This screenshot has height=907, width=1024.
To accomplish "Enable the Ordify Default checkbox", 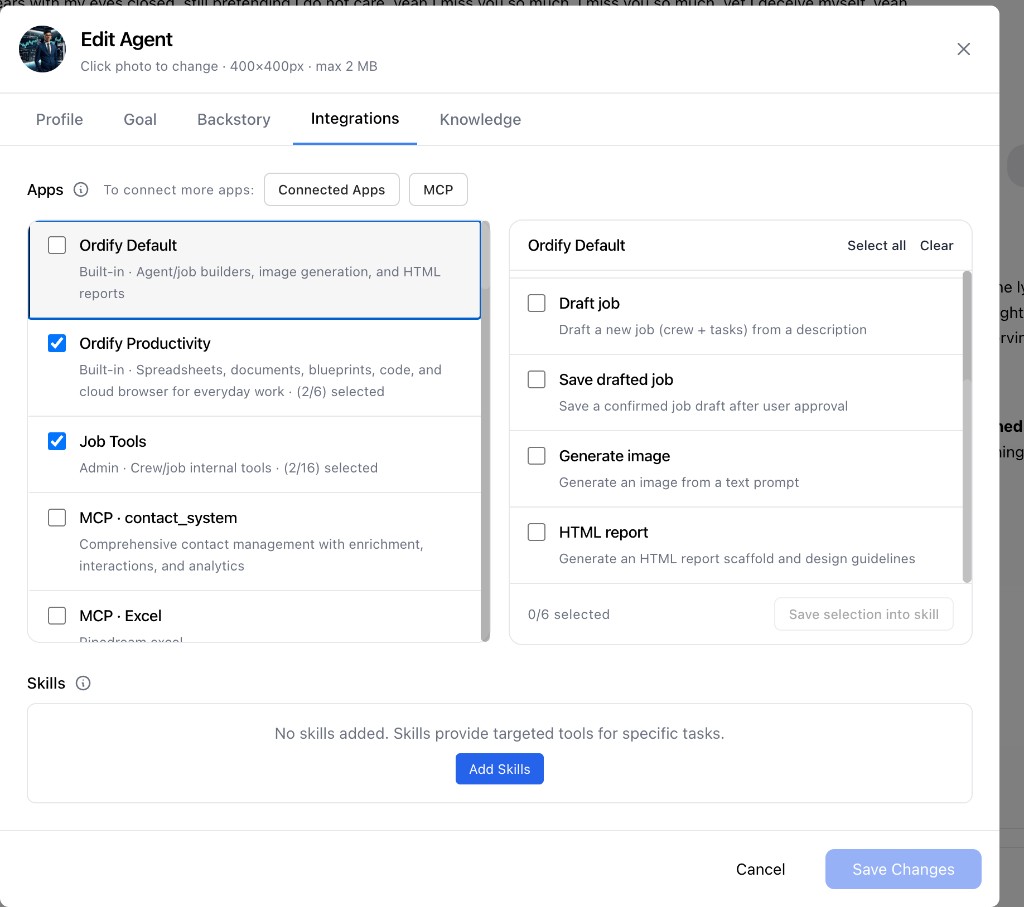I will click(57, 245).
